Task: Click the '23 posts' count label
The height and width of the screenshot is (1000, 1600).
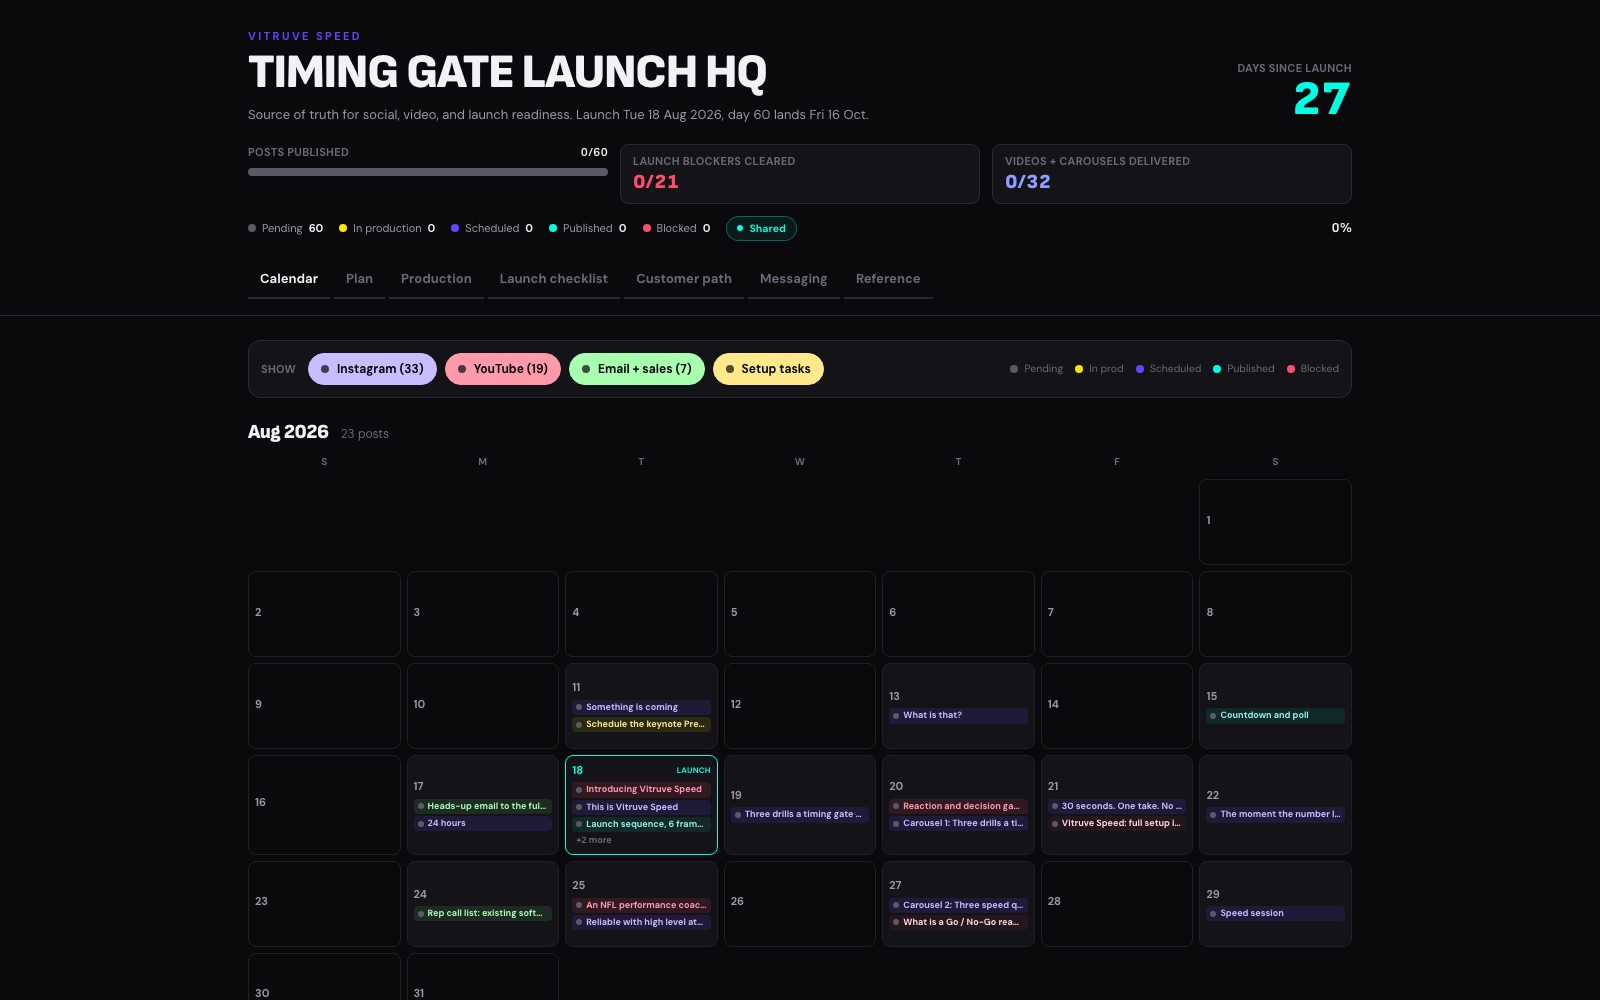Action: tap(365, 434)
